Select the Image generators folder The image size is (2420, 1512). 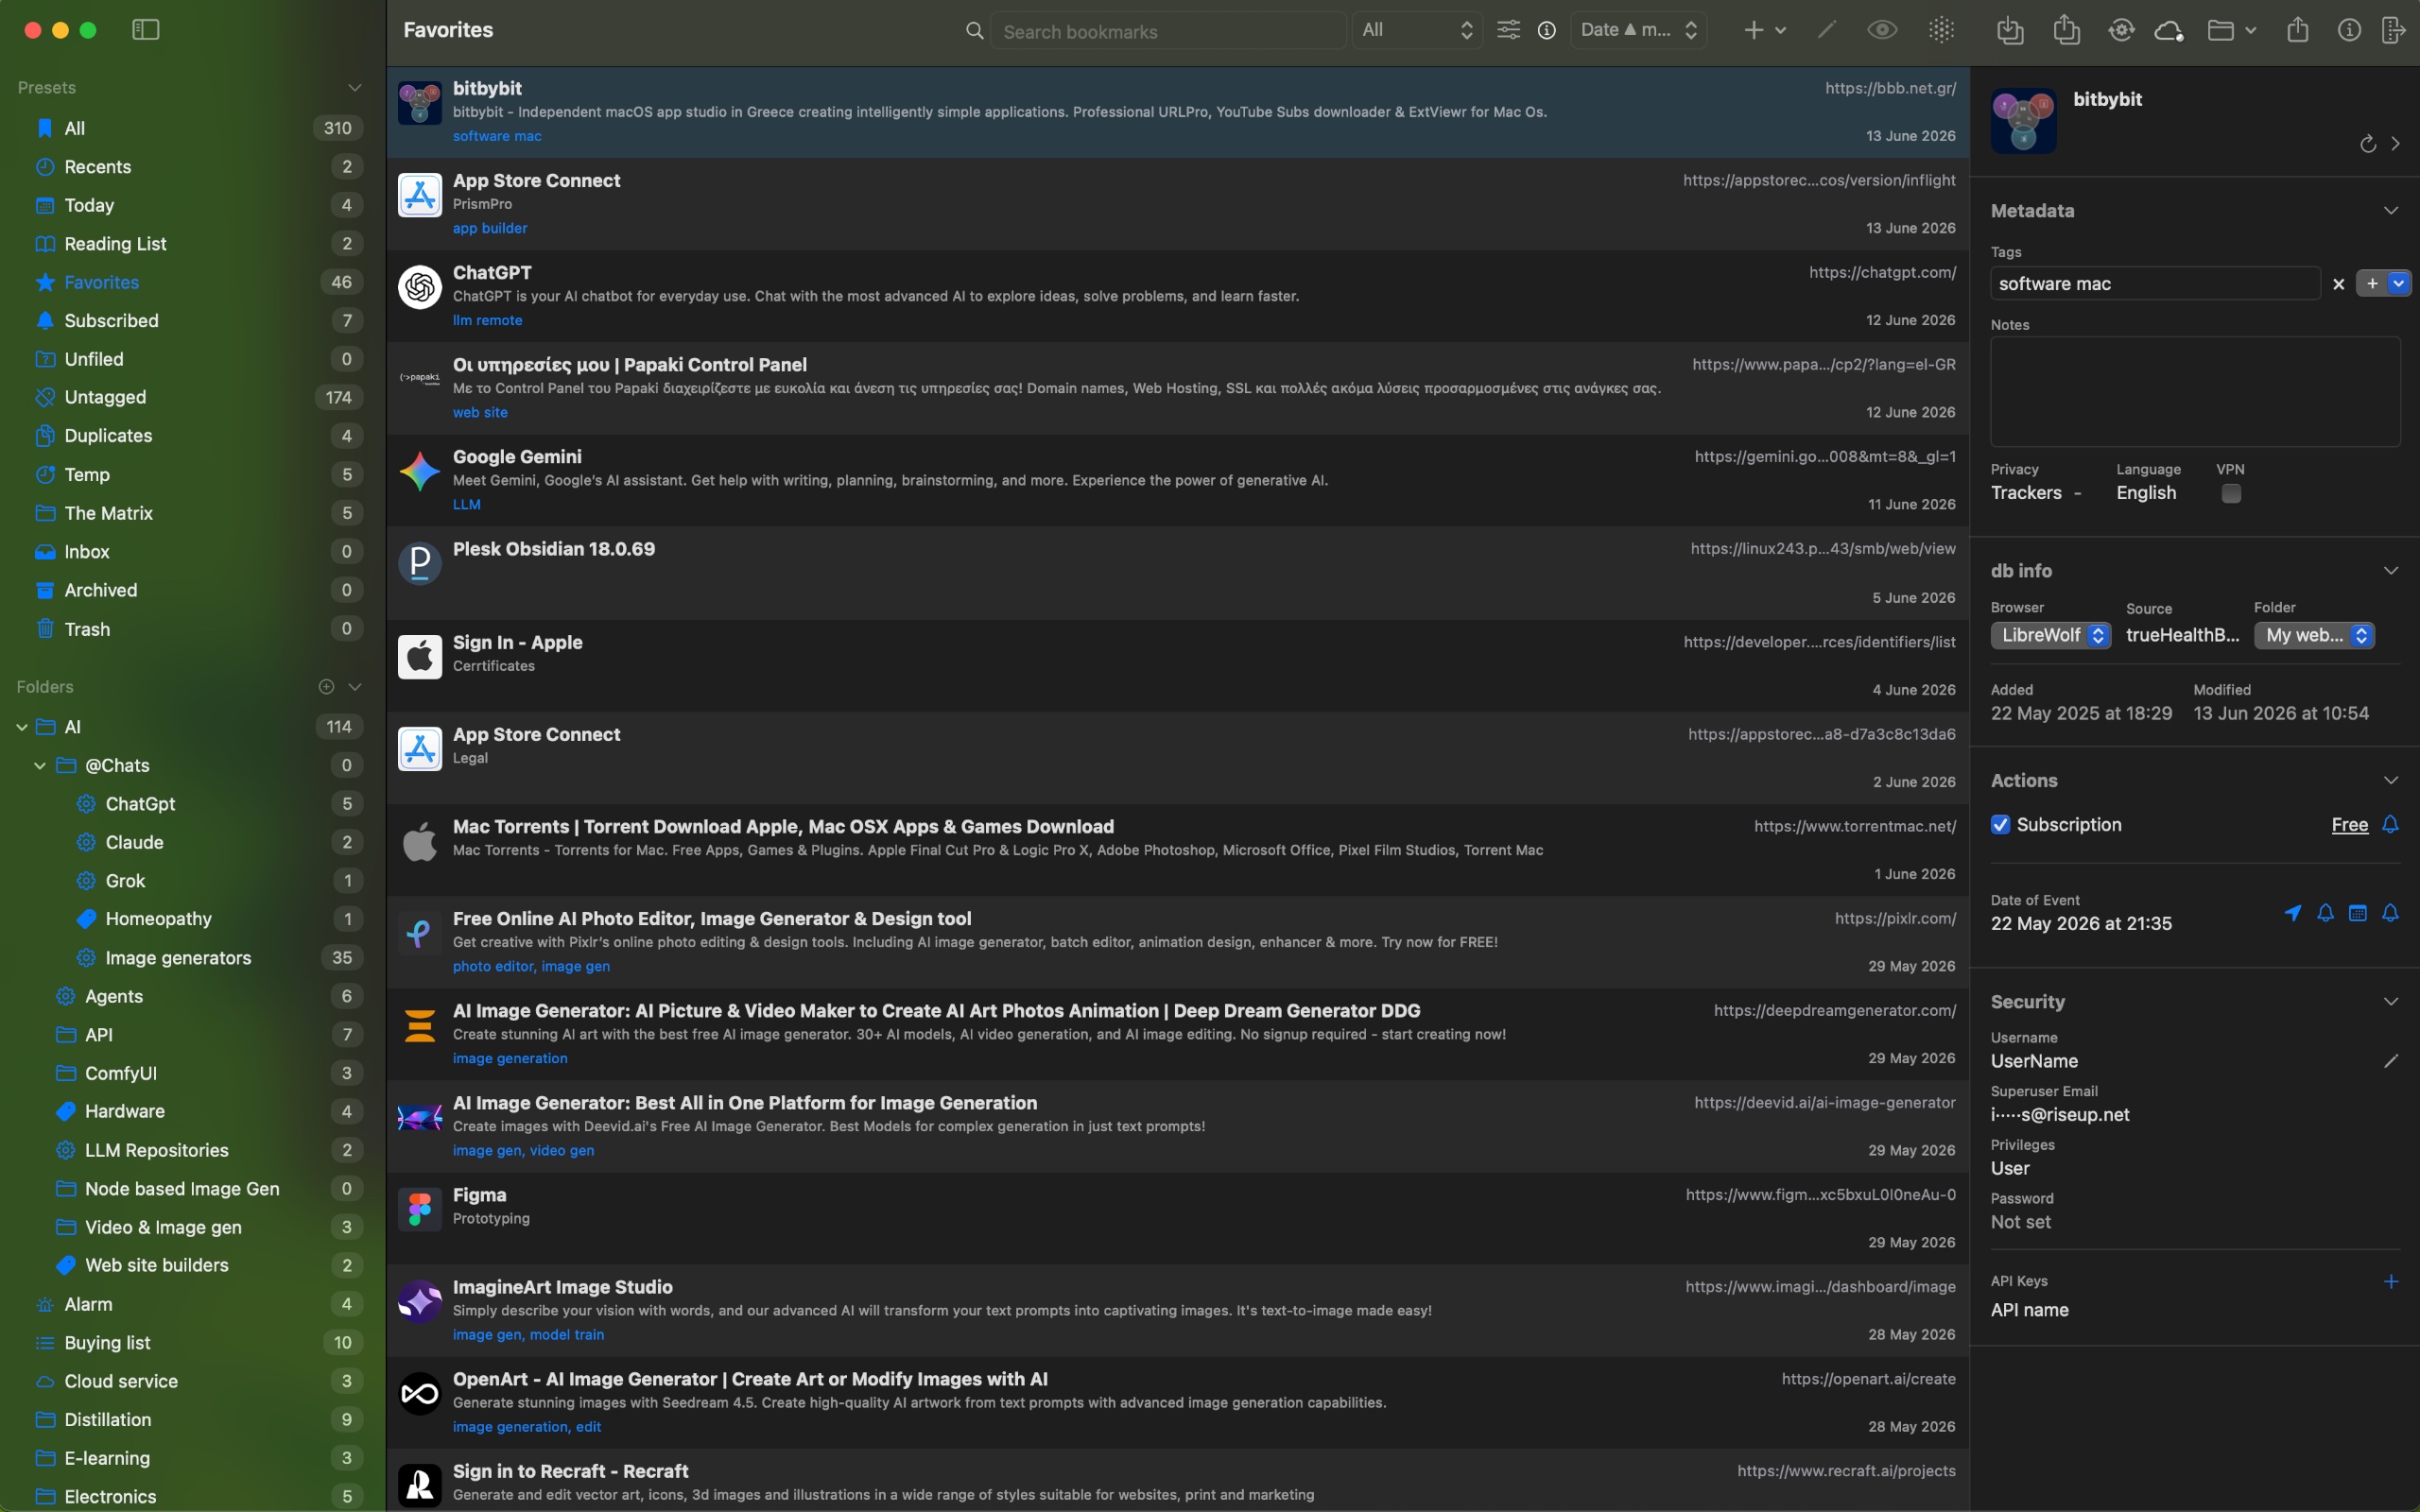tap(193, 957)
